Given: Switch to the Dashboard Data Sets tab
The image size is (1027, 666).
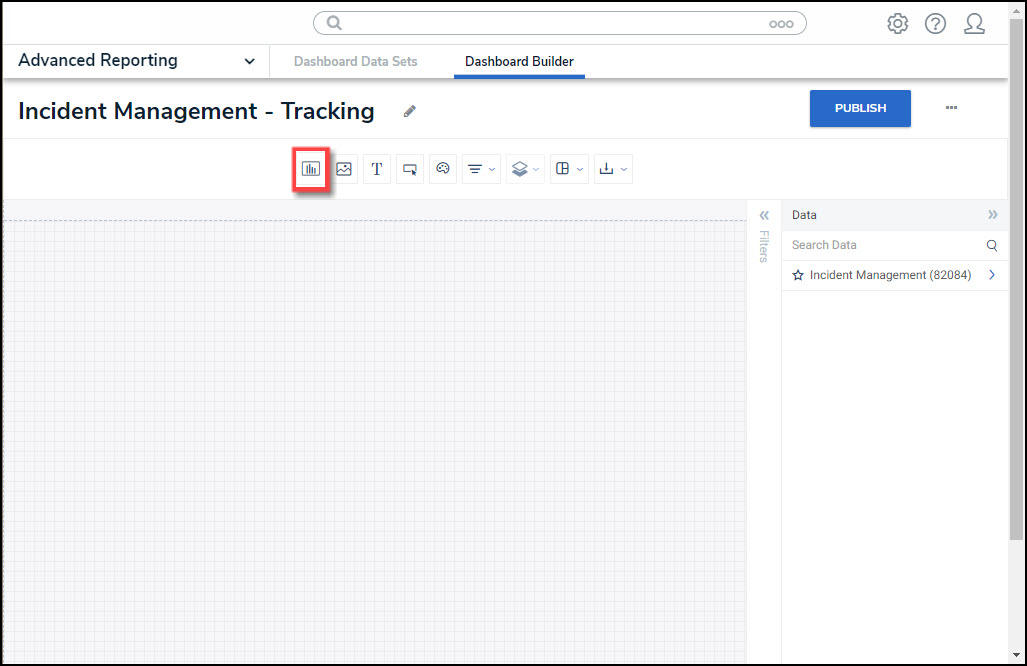Looking at the screenshot, I should [x=356, y=62].
